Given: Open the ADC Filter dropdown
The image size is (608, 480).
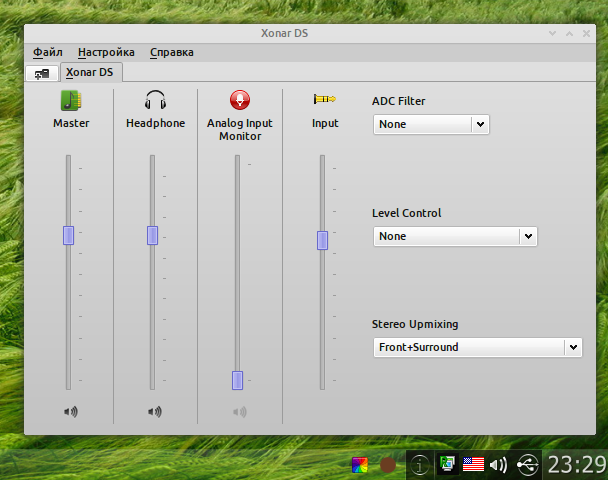Looking at the screenshot, I should [x=431, y=124].
